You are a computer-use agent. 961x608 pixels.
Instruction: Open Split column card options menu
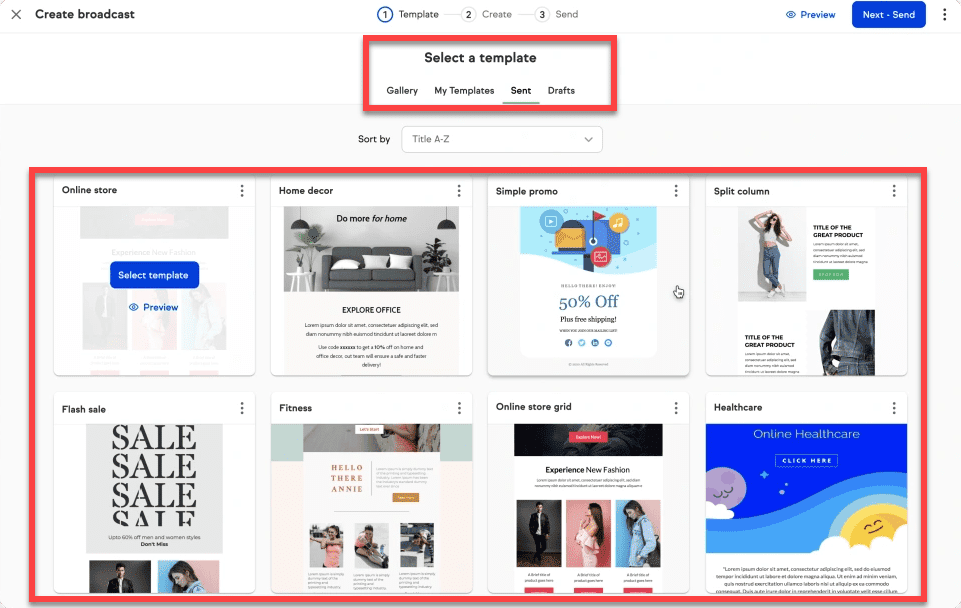tap(894, 191)
